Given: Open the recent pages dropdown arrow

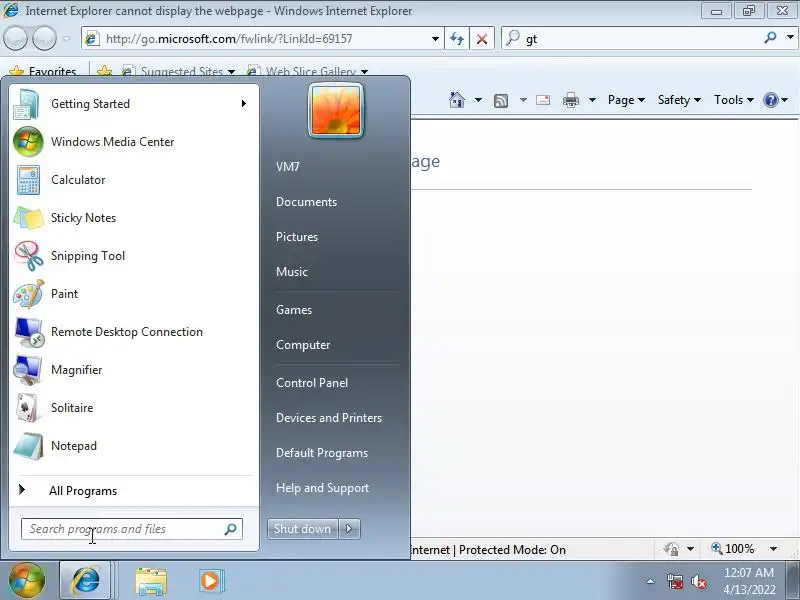Looking at the screenshot, I should click(x=67, y=39).
